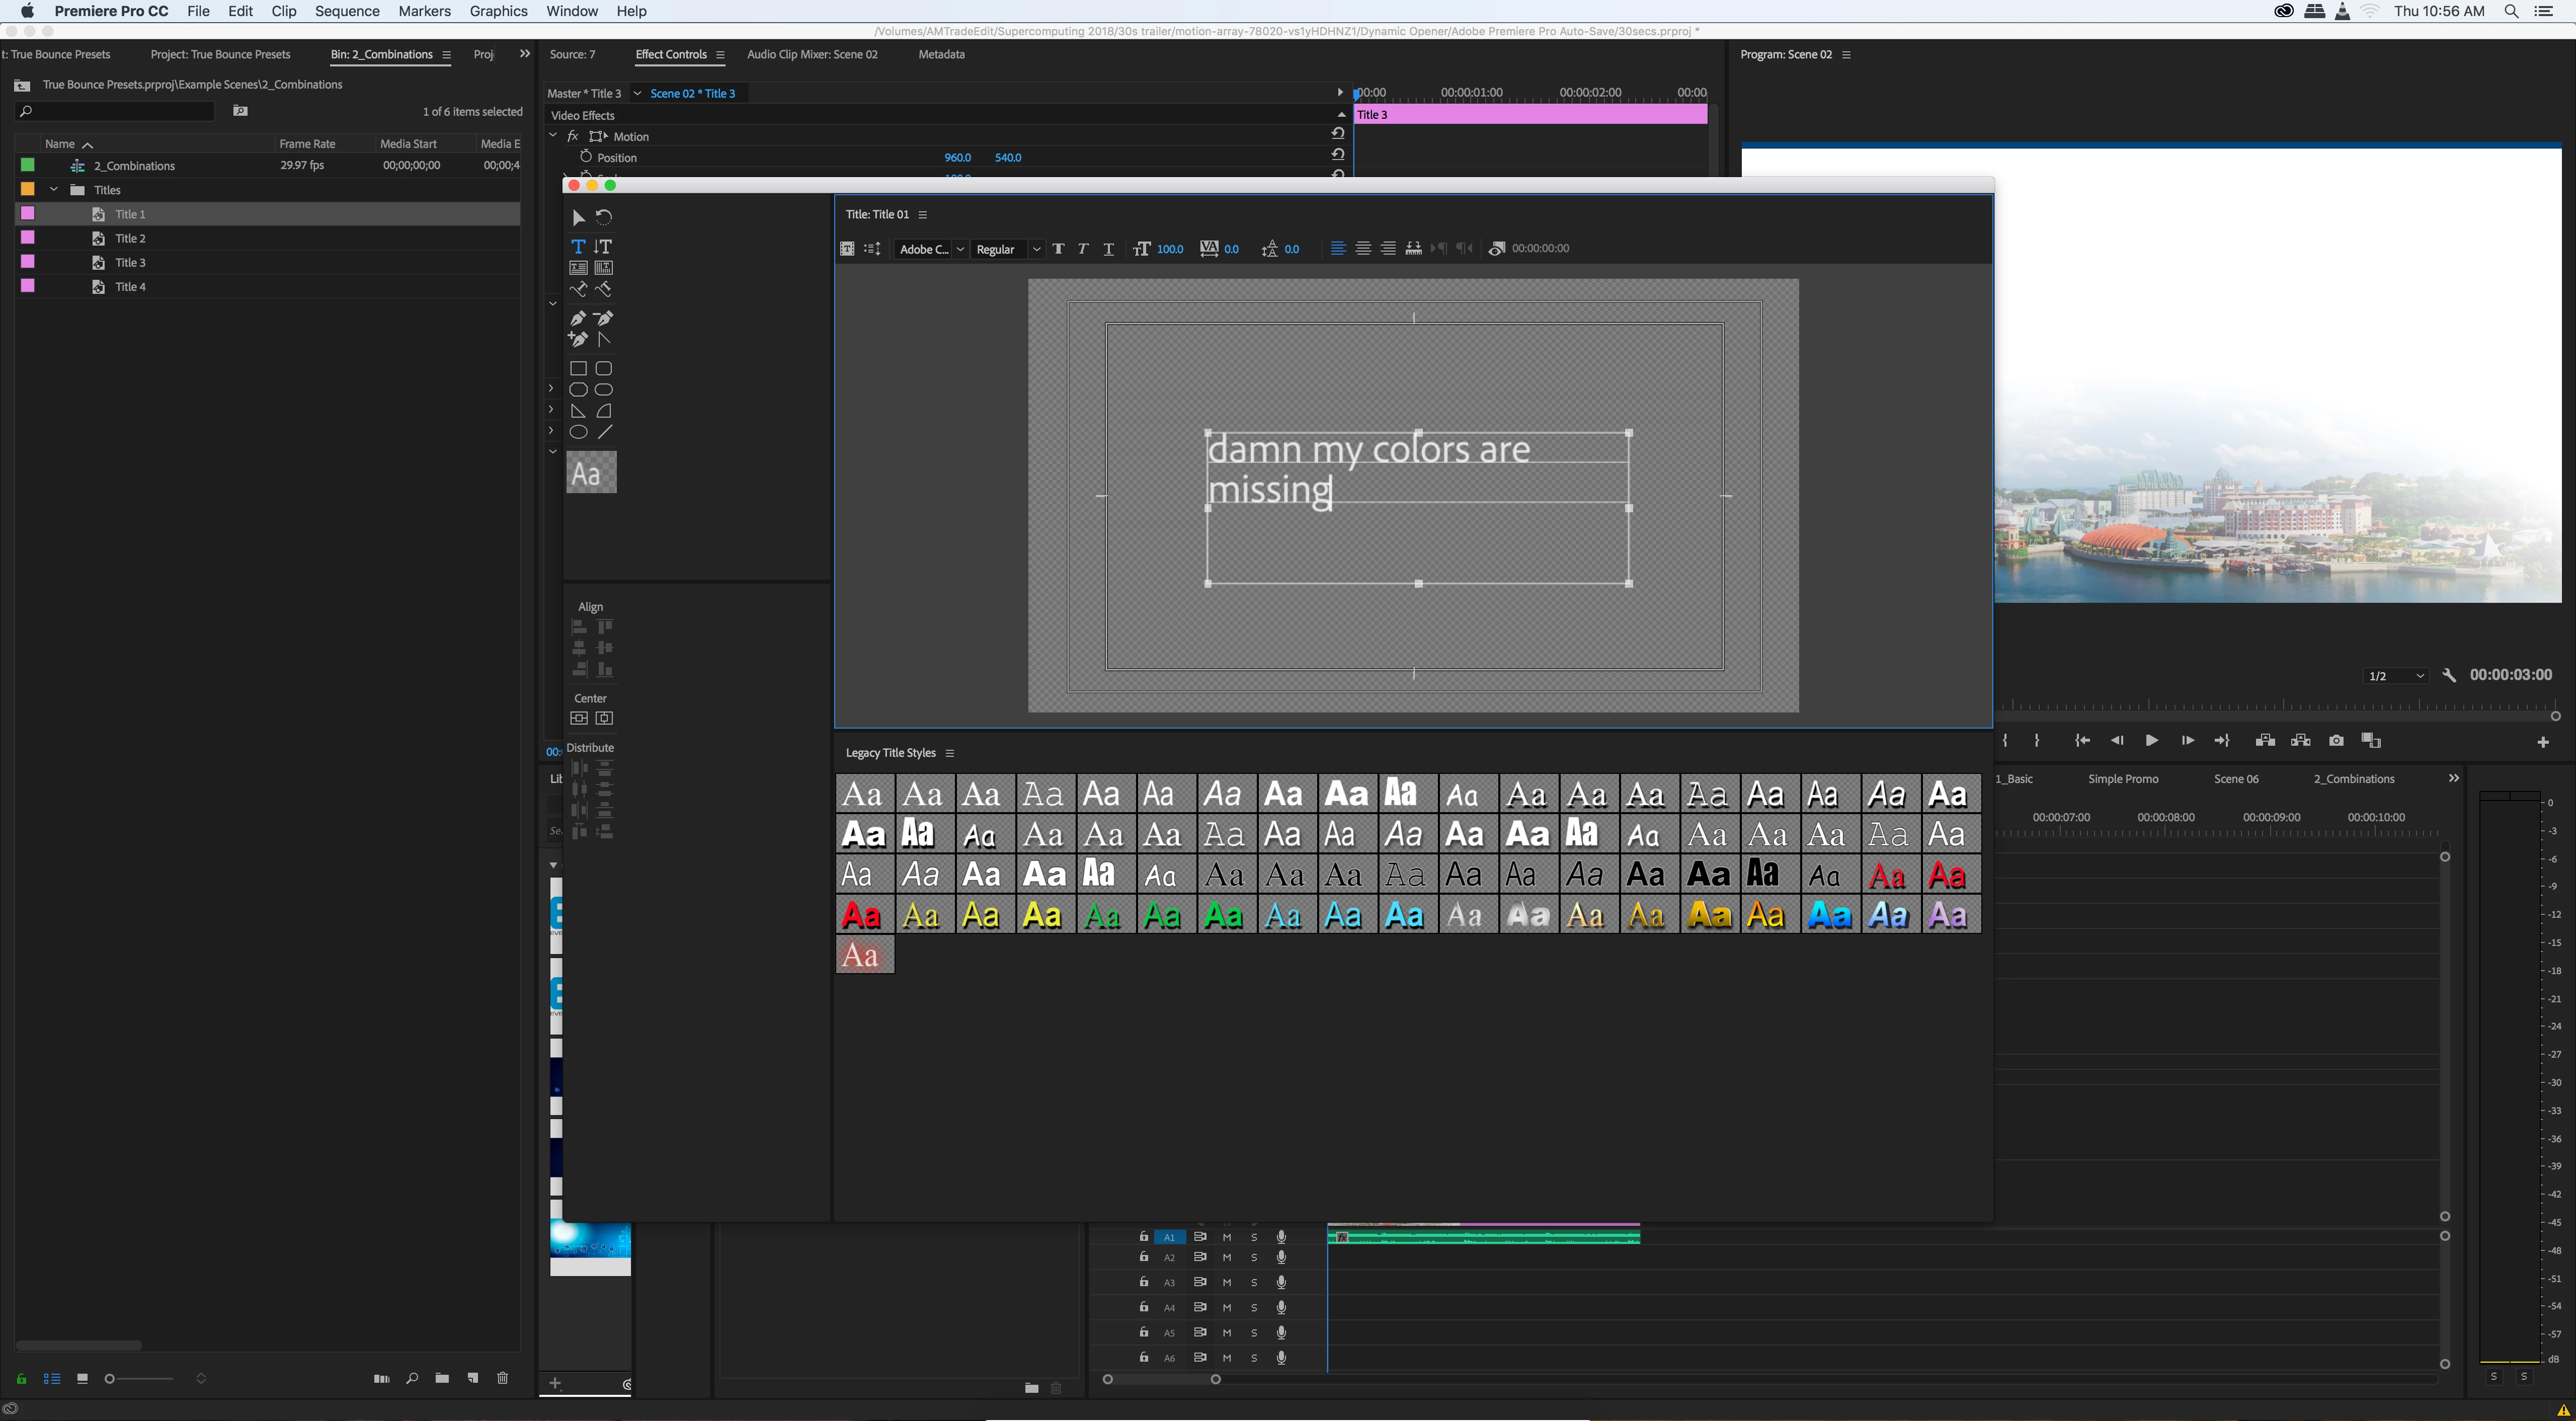Switch to Audio Clip Mixer tab
This screenshot has height=1421, width=2576.
pos(812,54)
